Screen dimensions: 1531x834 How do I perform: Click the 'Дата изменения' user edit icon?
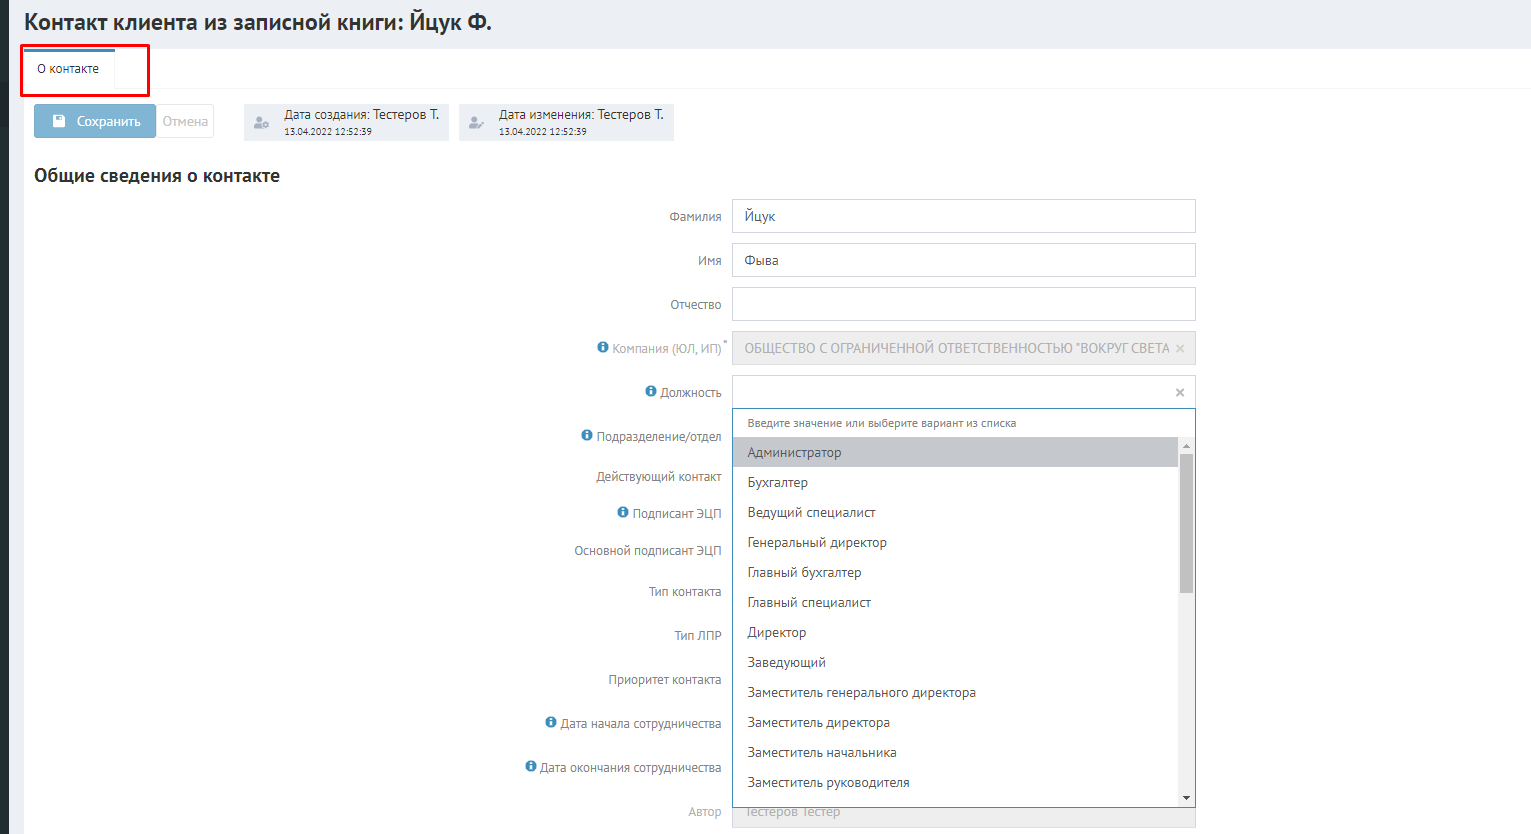(476, 122)
